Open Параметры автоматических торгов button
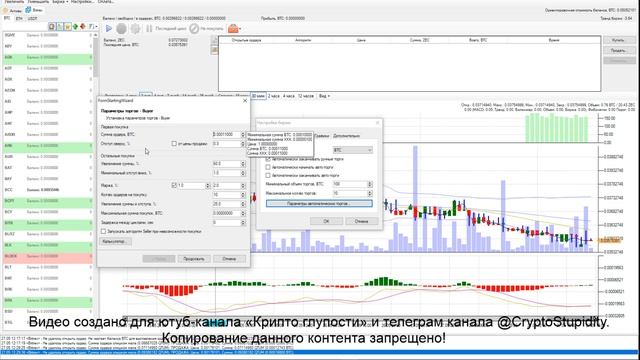 pyautogui.click(x=319, y=203)
